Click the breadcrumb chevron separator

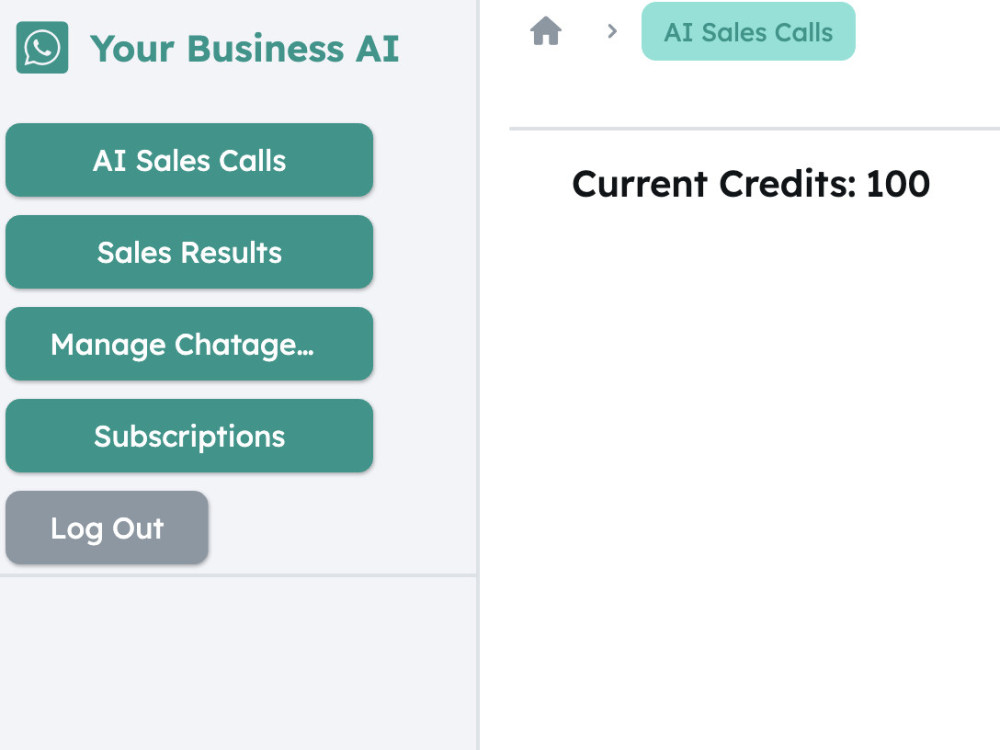click(612, 31)
